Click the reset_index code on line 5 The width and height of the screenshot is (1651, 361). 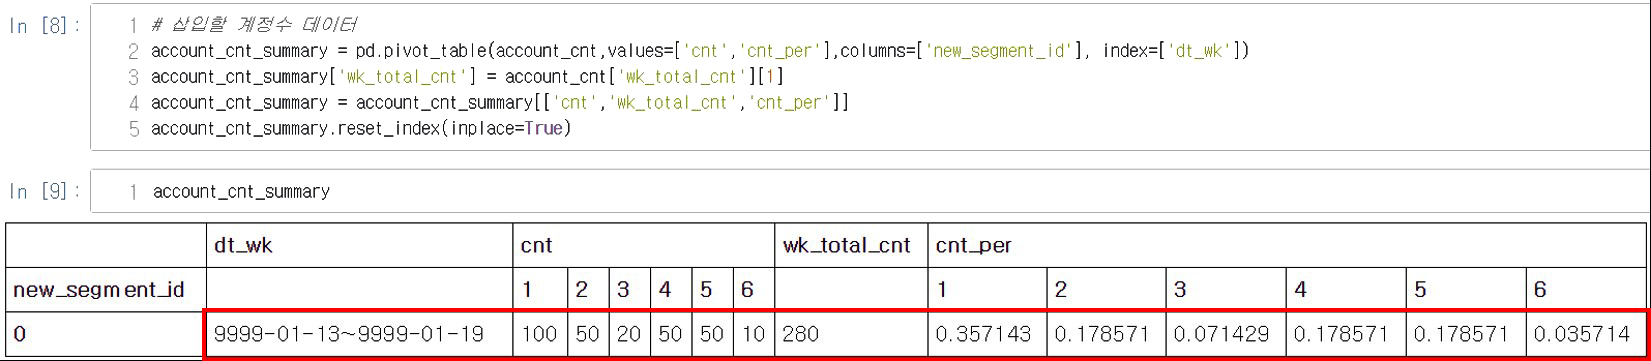click(361, 129)
